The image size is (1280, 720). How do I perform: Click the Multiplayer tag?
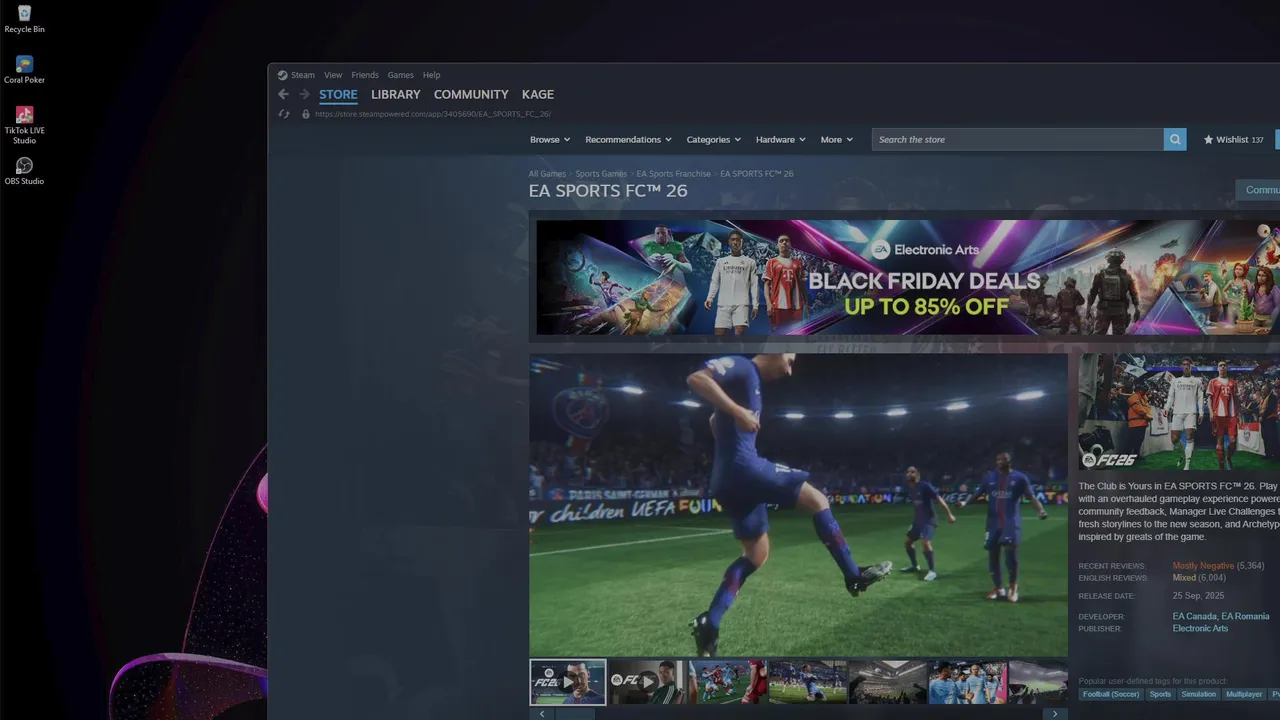click(1244, 694)
